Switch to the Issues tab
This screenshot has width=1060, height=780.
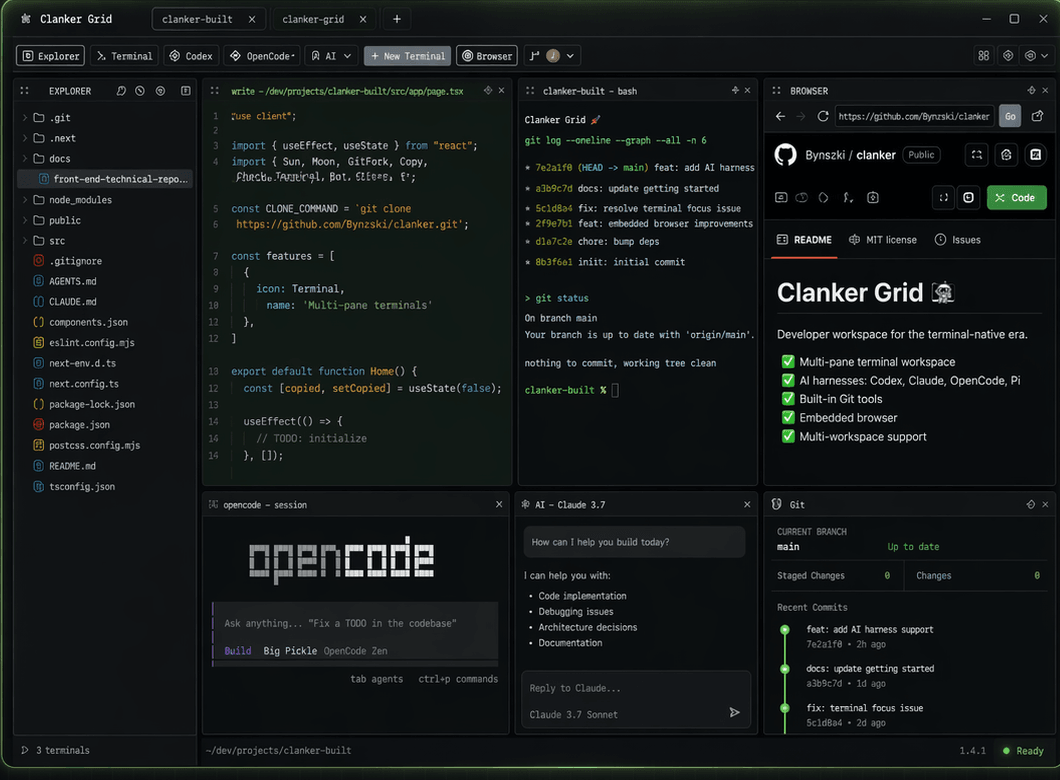coord(957,240)
